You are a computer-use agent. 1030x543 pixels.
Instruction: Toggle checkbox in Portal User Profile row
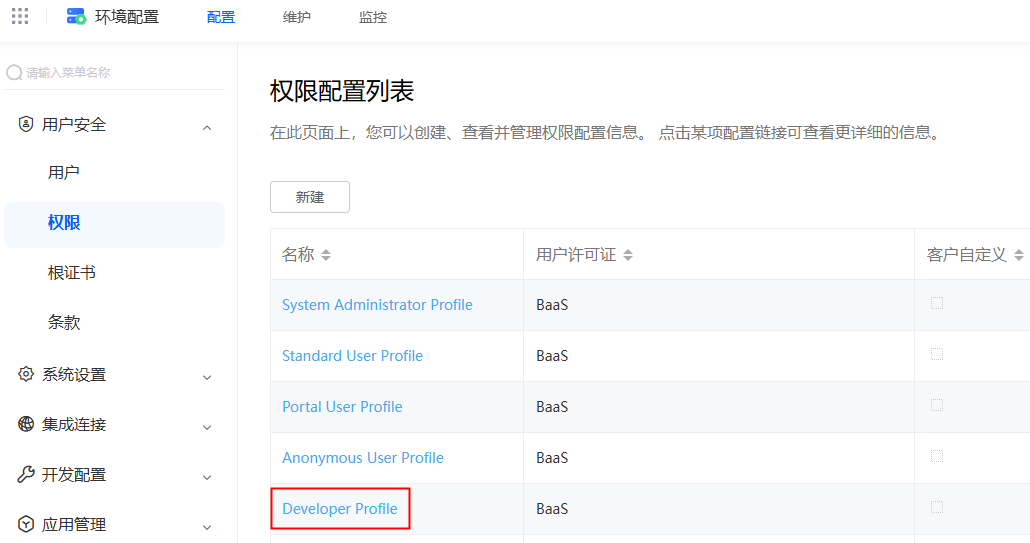(937, 405)
